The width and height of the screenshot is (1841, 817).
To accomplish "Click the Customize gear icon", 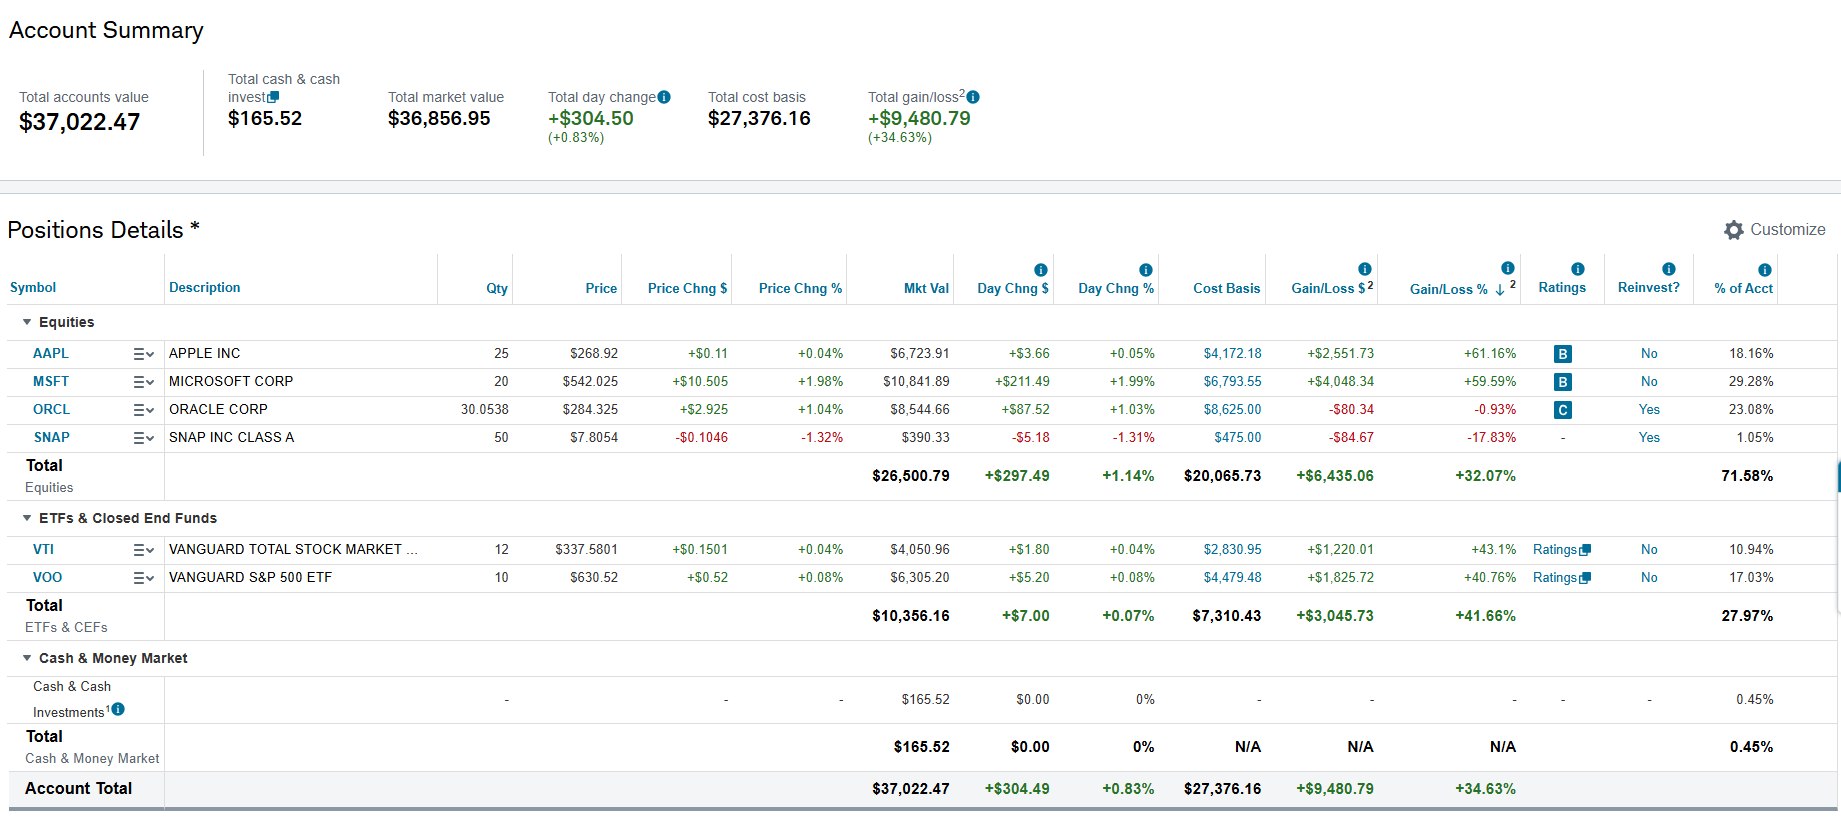I will pos(1733,230).
